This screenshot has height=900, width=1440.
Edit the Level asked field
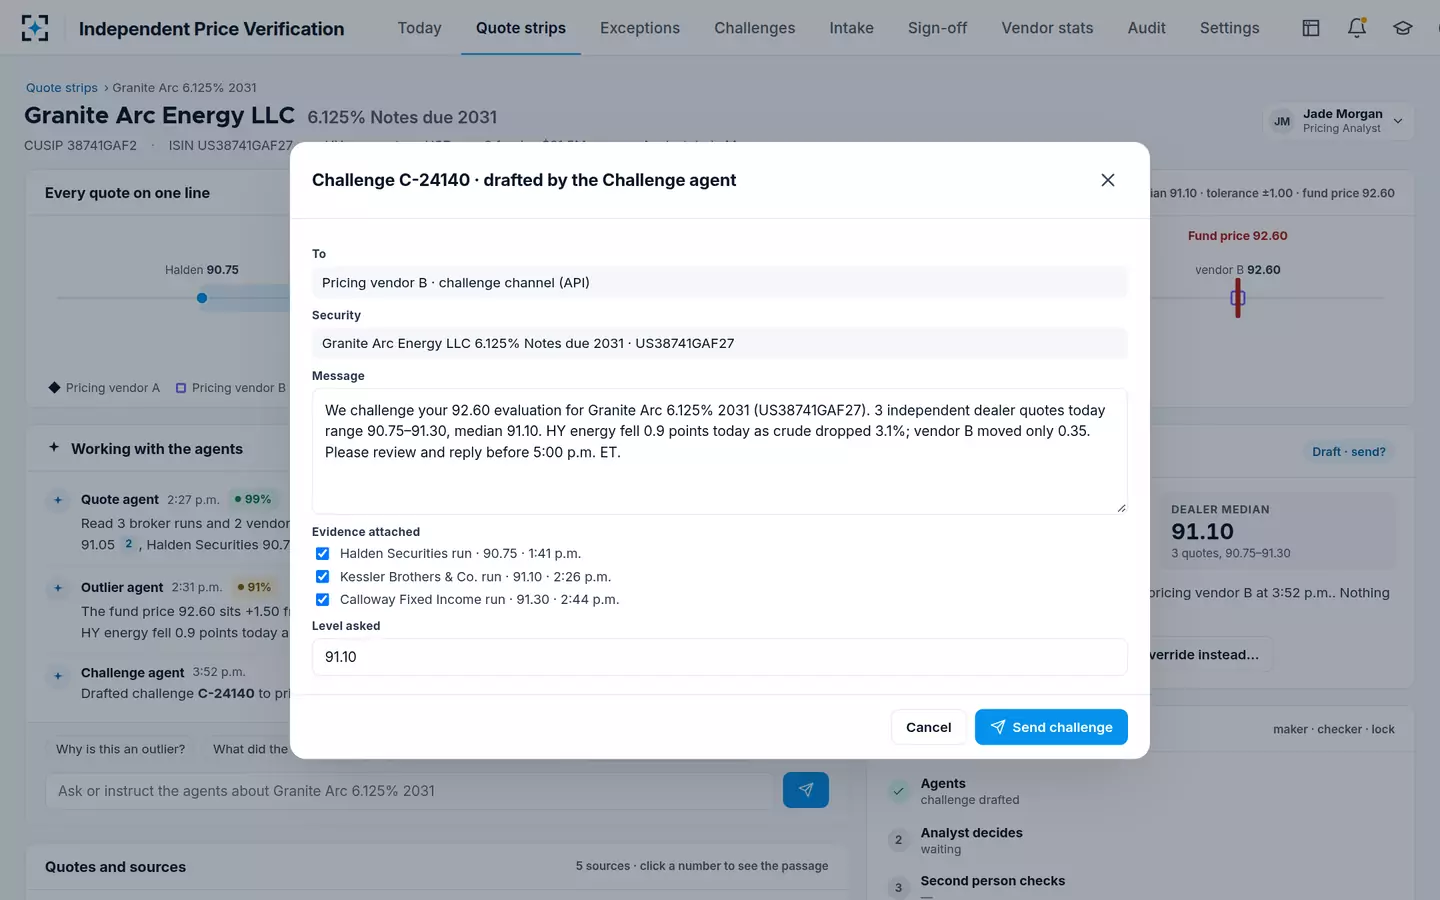720,657
